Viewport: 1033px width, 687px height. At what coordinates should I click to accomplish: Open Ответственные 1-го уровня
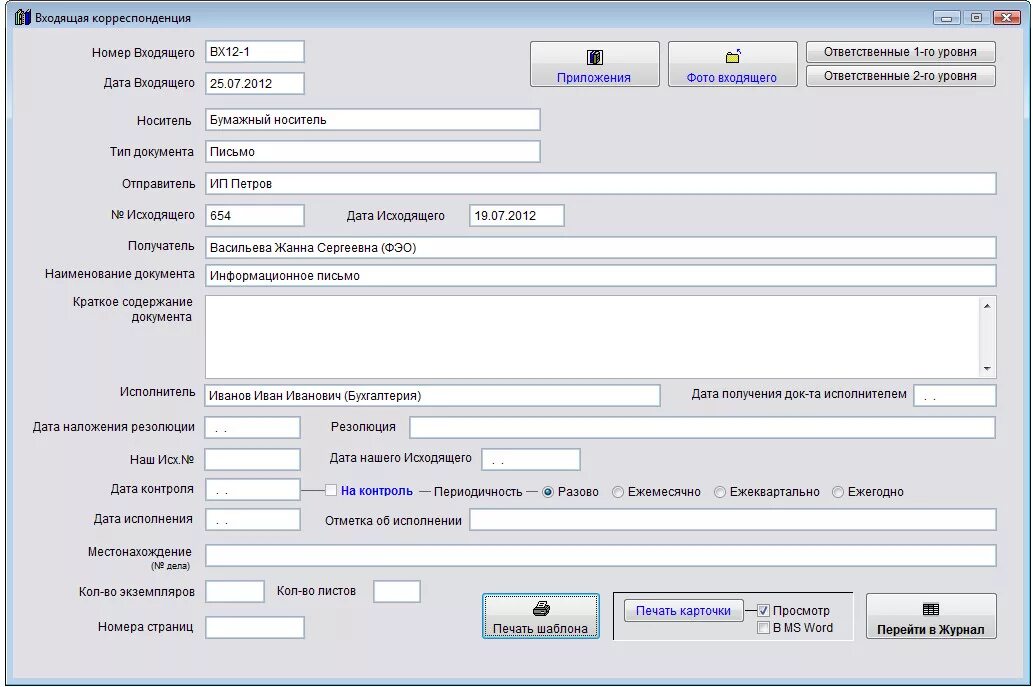coord(900,52)
